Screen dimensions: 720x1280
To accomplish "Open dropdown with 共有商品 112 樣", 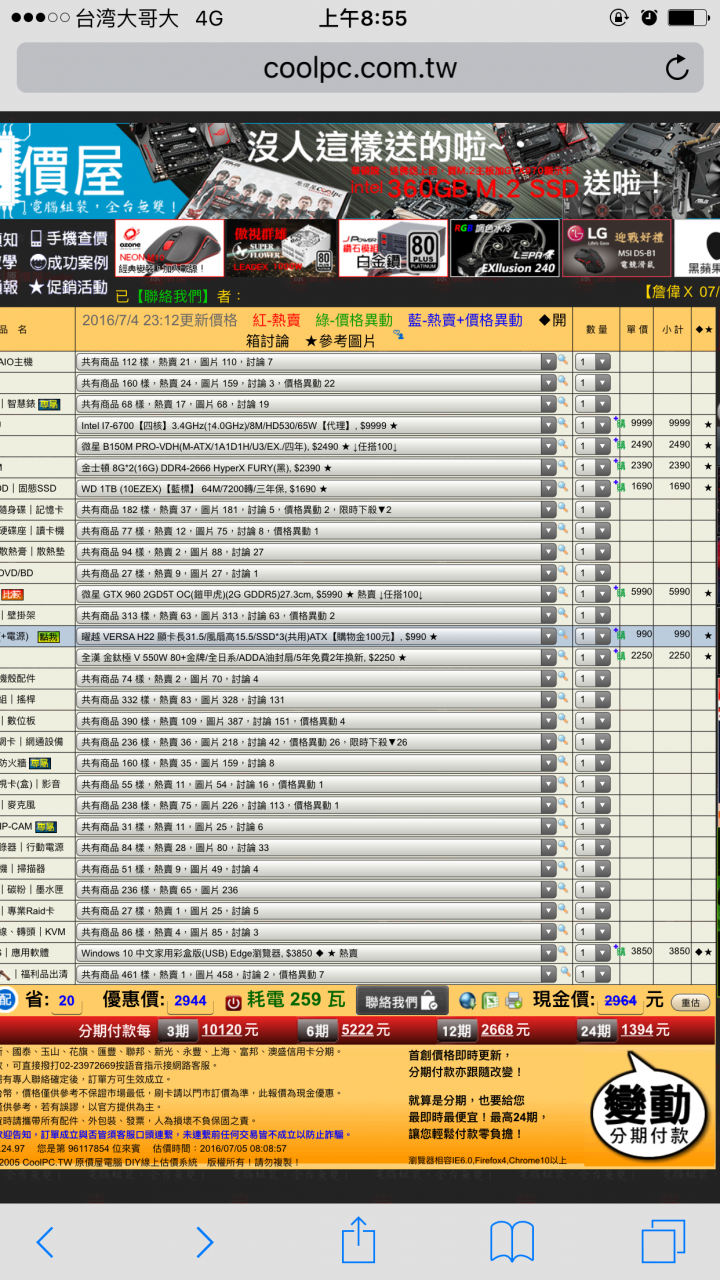I will coord(316,361).
